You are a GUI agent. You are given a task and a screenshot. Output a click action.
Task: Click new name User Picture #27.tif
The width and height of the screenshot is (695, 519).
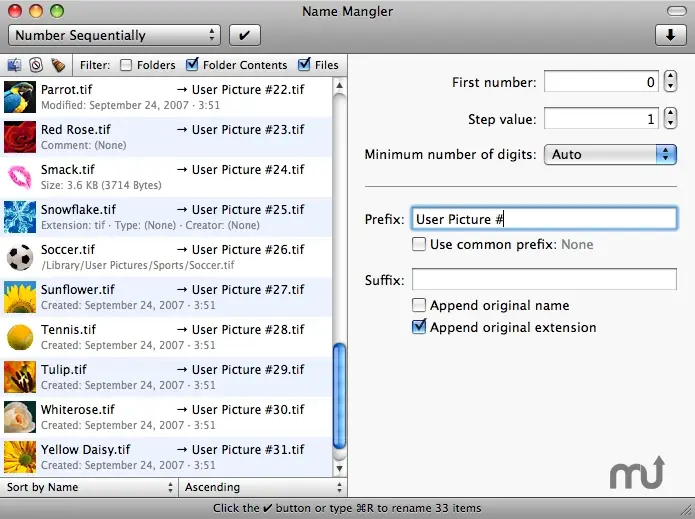248,289
